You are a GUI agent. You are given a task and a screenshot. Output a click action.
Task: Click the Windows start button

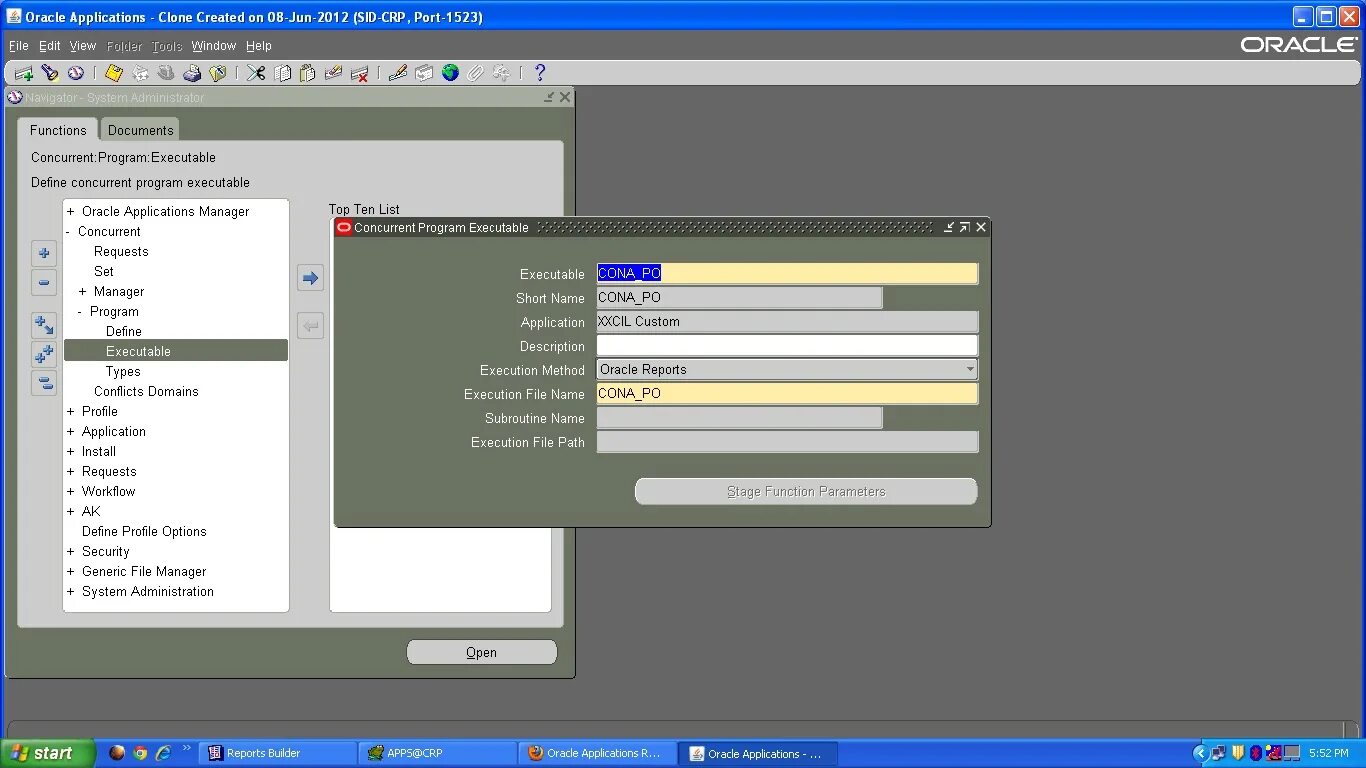coord(47,753)
